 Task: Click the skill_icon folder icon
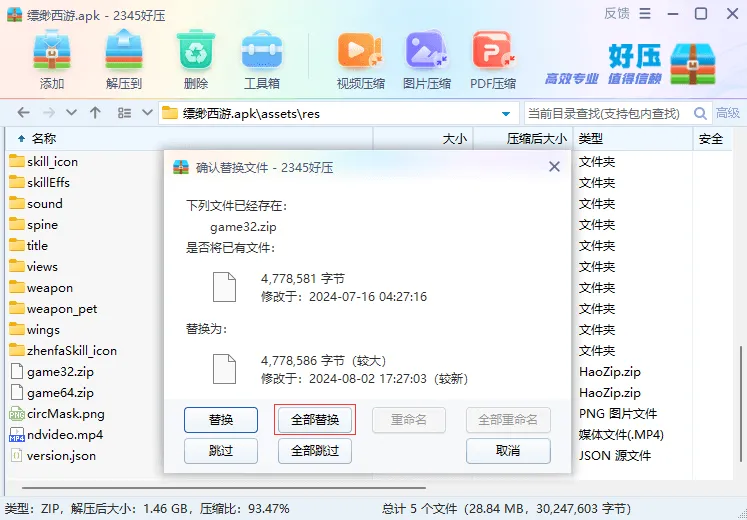click(x=17, y=161)
